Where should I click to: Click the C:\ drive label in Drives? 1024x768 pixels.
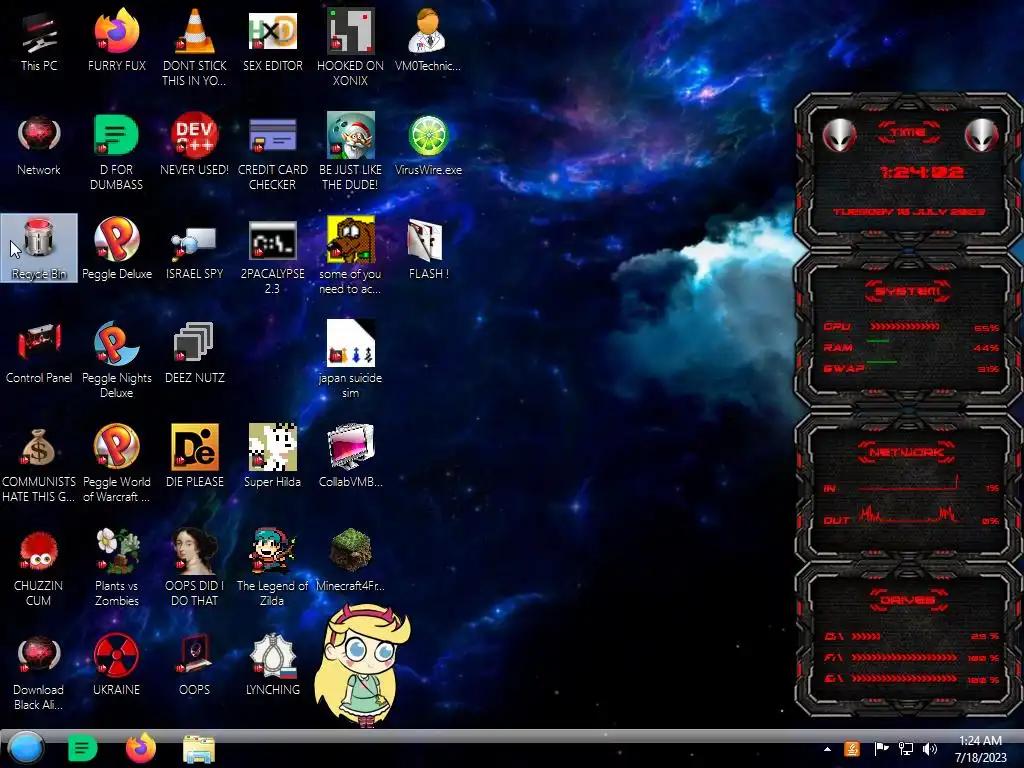(x=834, y=636)
